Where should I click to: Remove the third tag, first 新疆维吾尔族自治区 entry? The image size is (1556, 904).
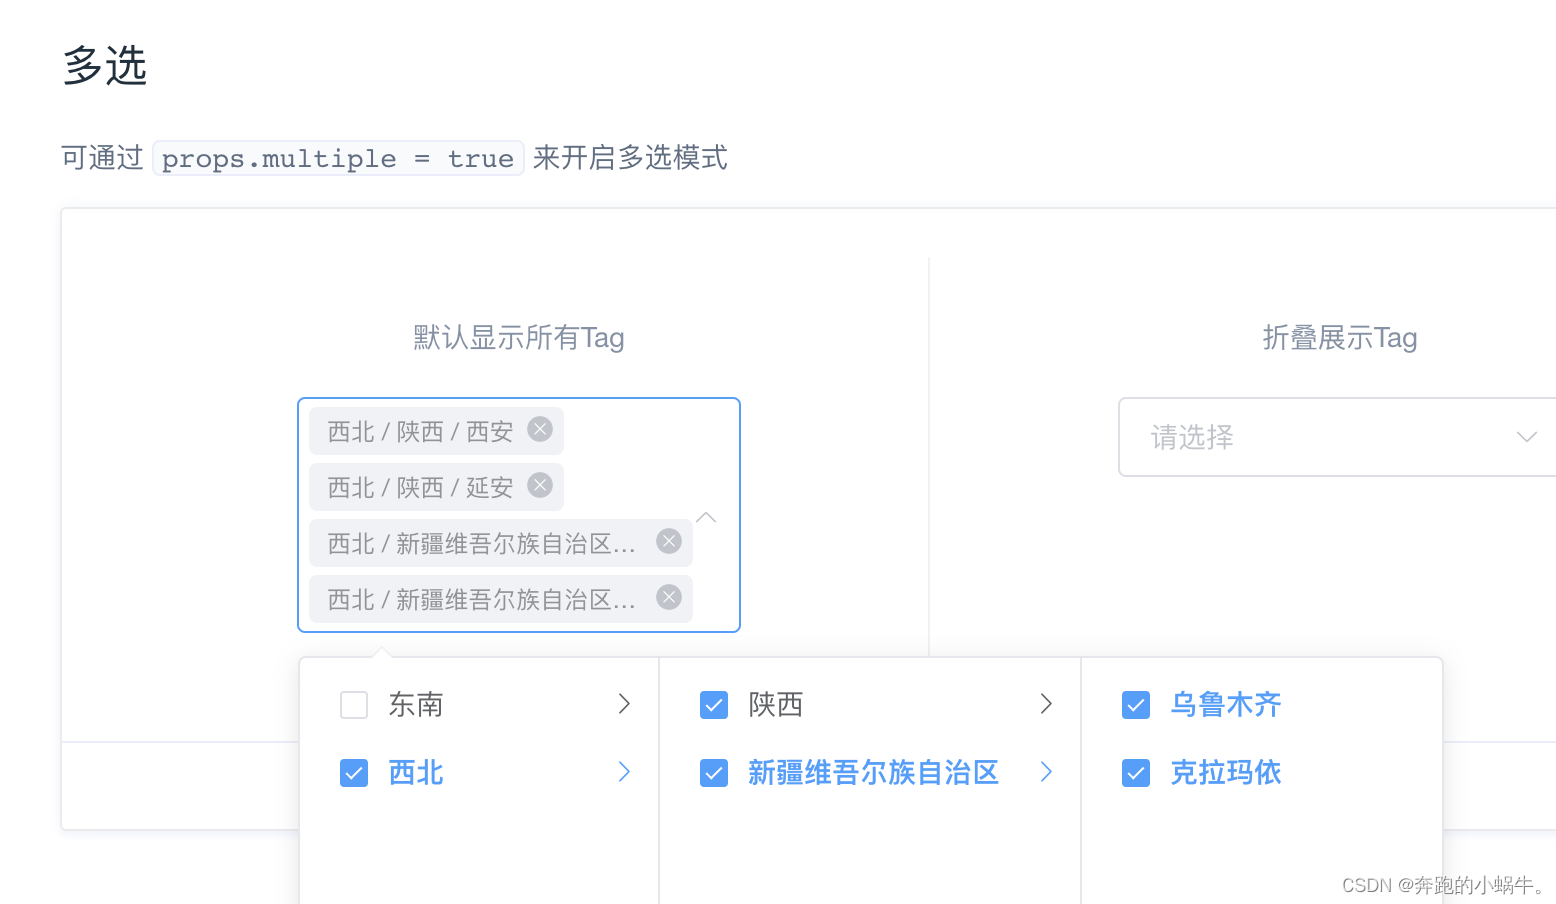[x=669, y=541]
